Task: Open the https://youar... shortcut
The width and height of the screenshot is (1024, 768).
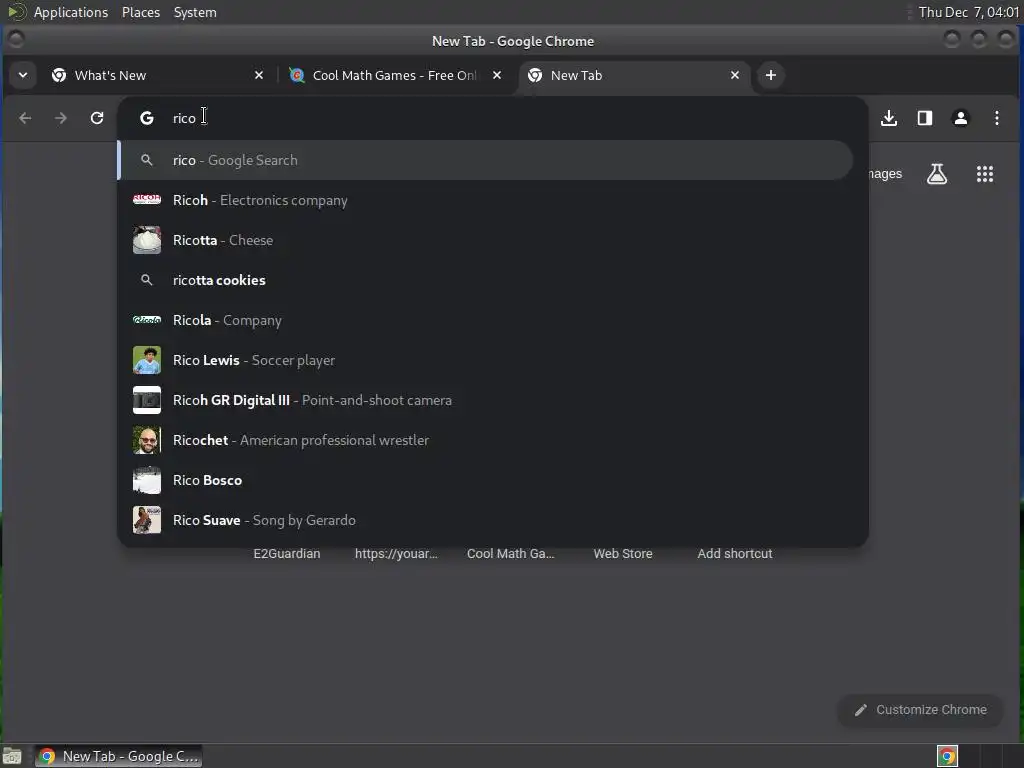Action: (x=396, y=553)
